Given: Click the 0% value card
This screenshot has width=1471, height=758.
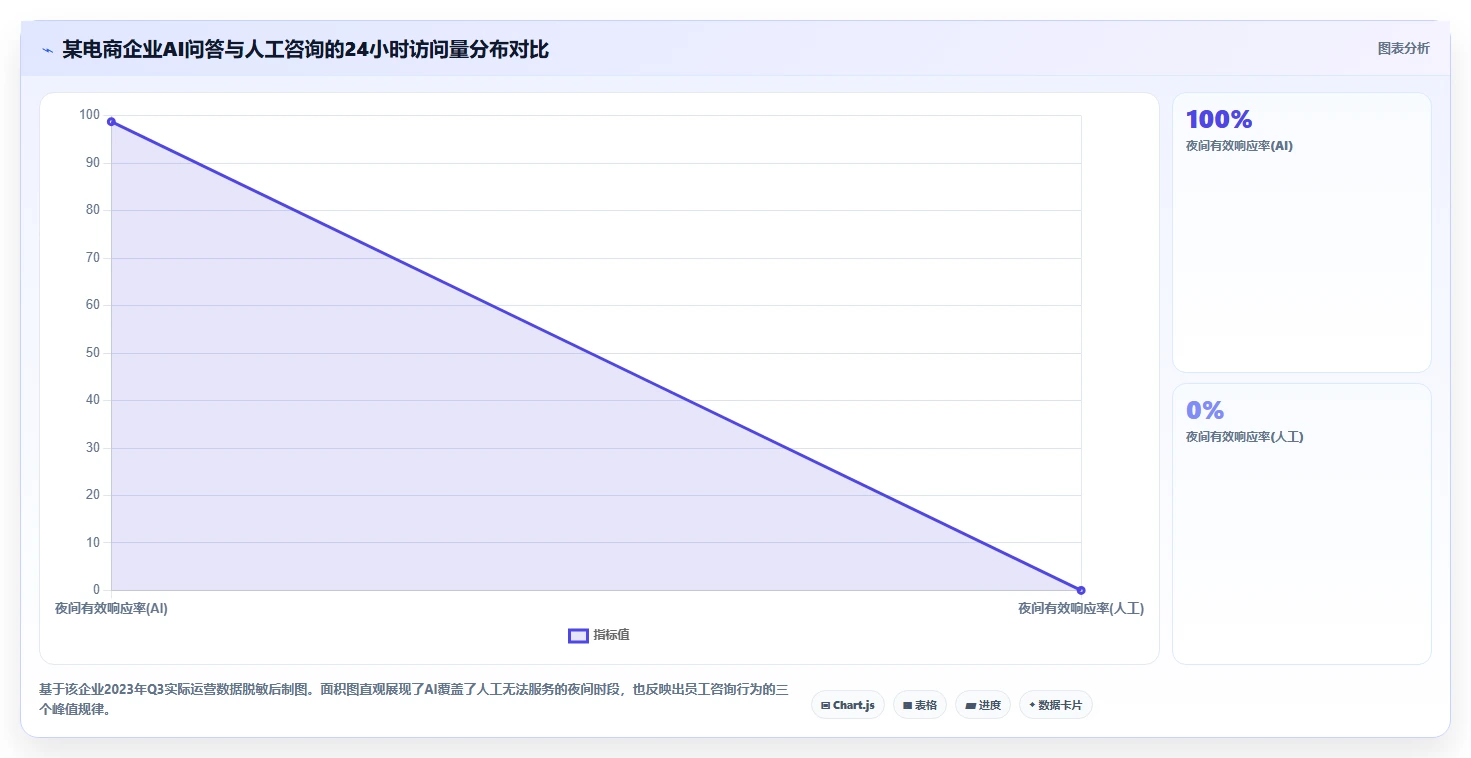Looking at the screenshot, I should click(x=1301, y=523).
